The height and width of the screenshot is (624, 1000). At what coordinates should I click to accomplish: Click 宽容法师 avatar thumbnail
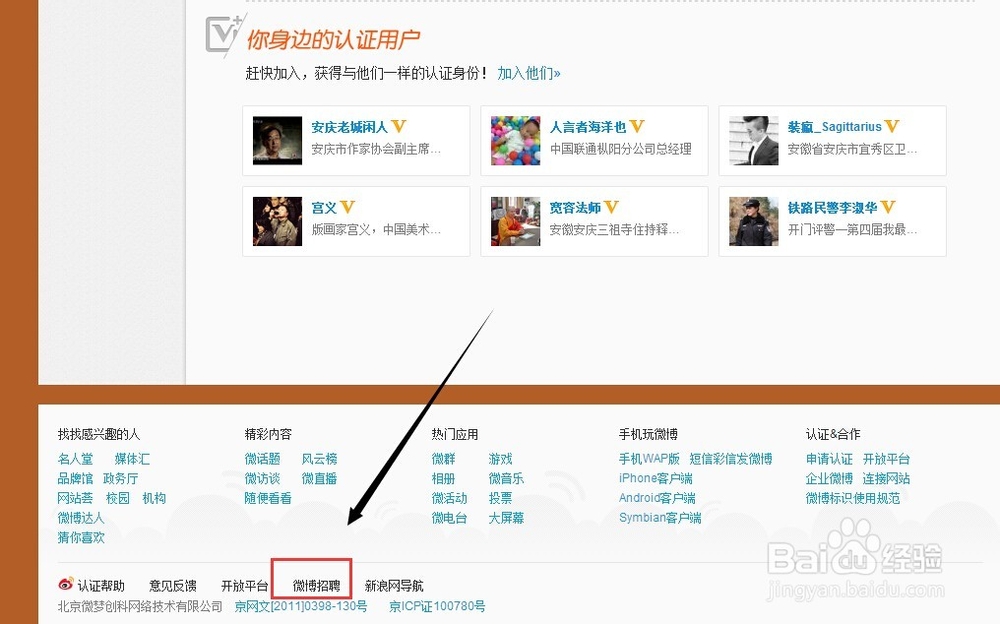click(x=515, y=221)
